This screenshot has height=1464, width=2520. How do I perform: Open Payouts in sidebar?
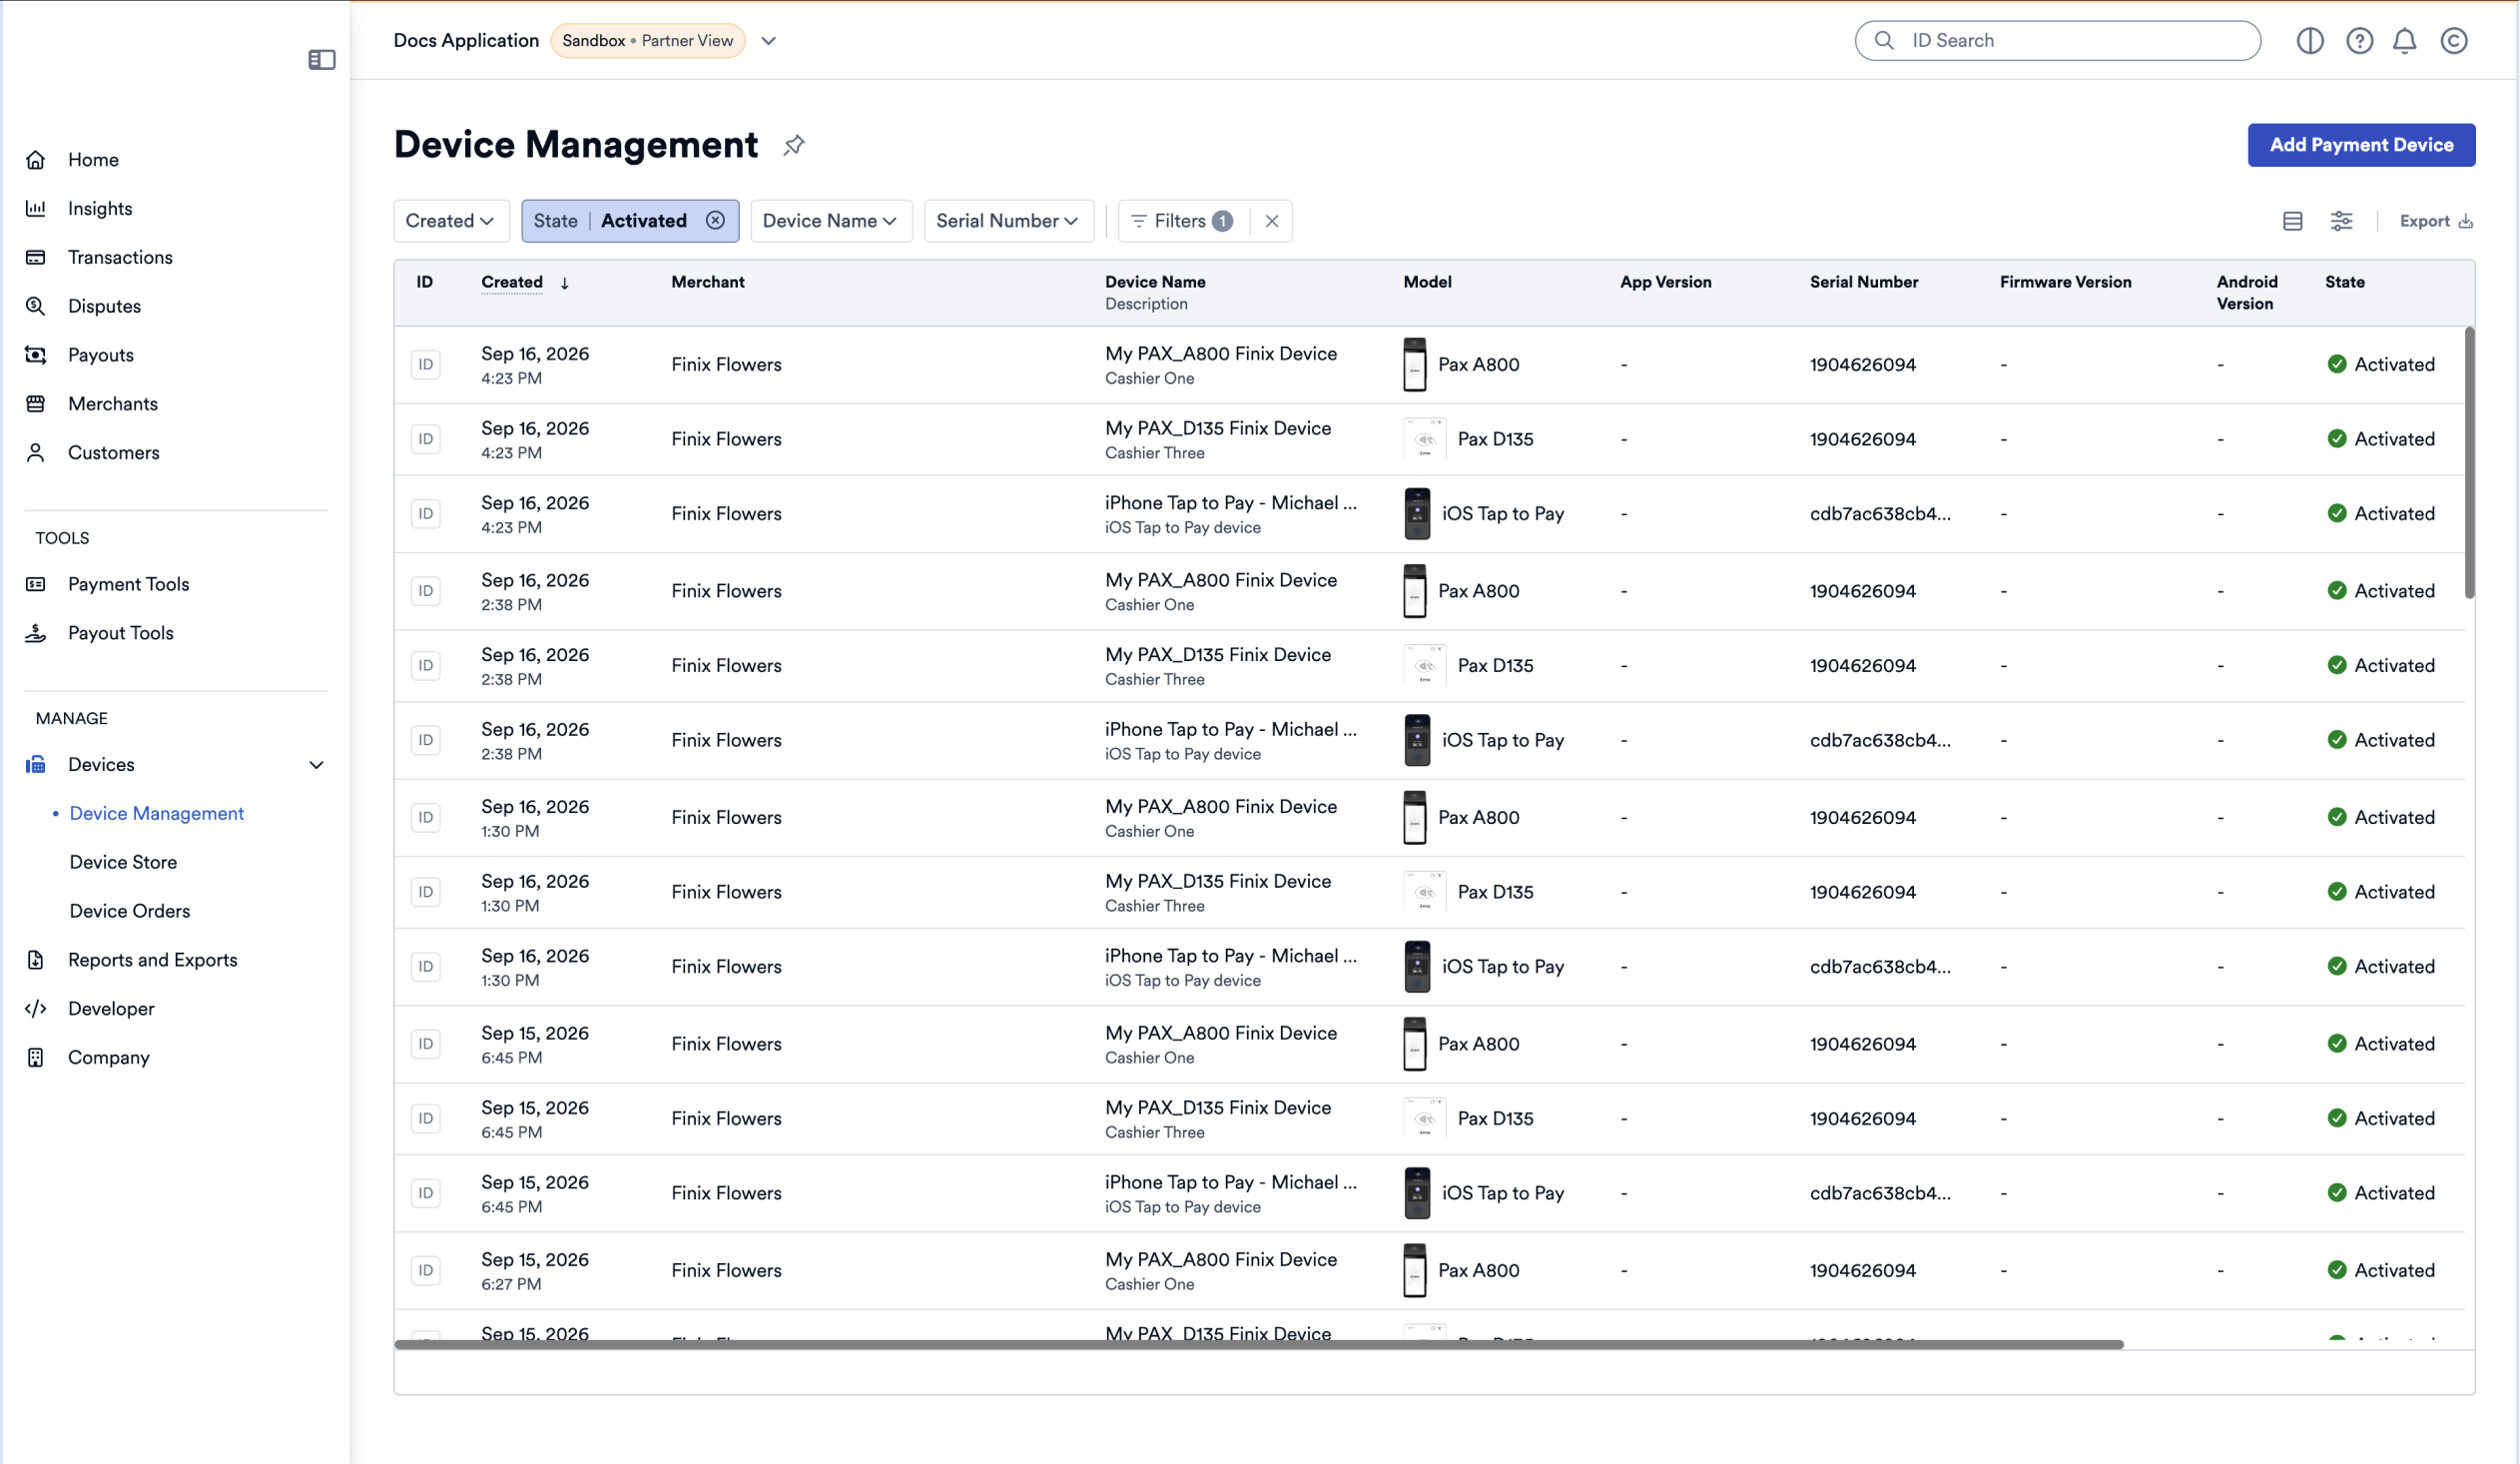[101, 356]
